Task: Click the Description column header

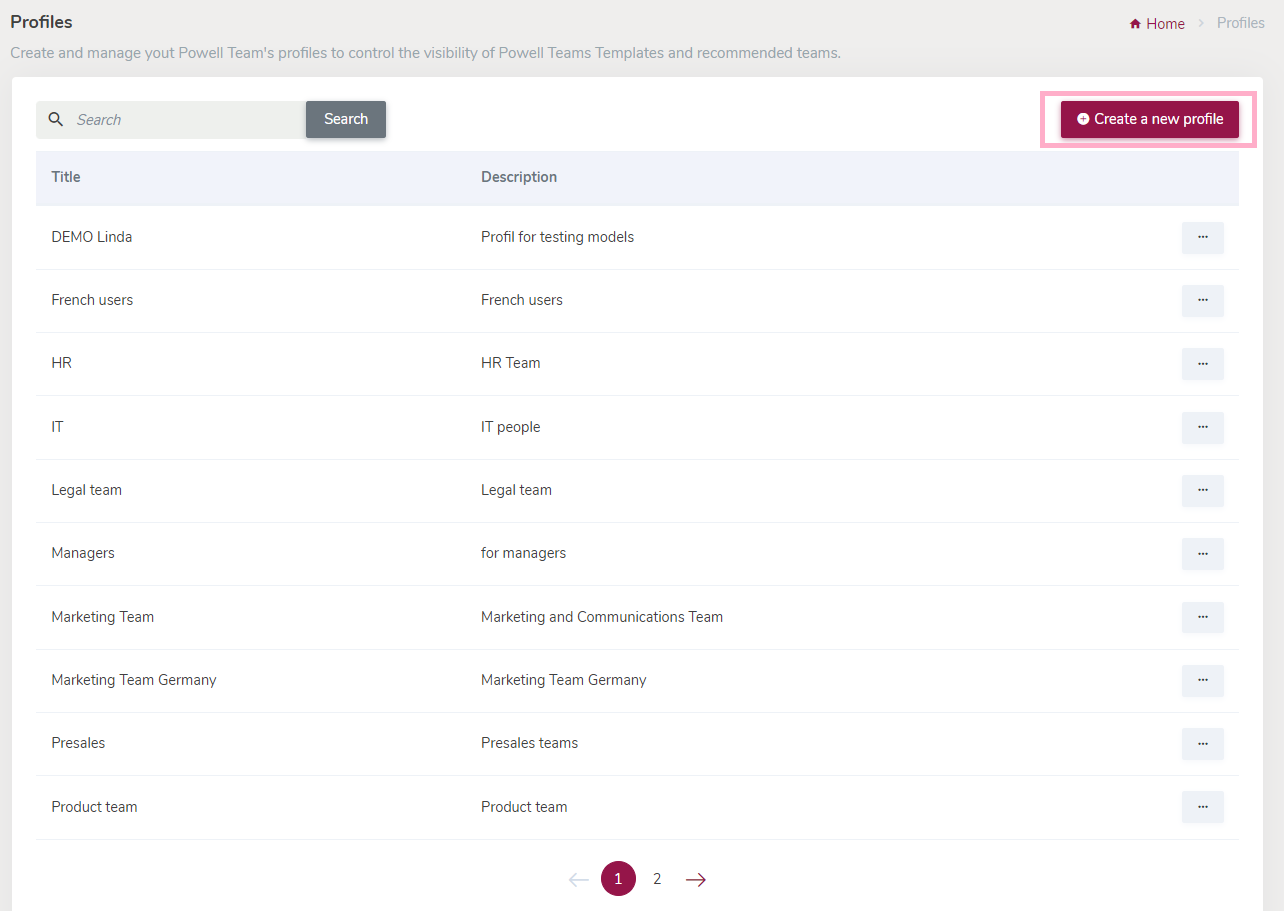Action: point(519,177)
